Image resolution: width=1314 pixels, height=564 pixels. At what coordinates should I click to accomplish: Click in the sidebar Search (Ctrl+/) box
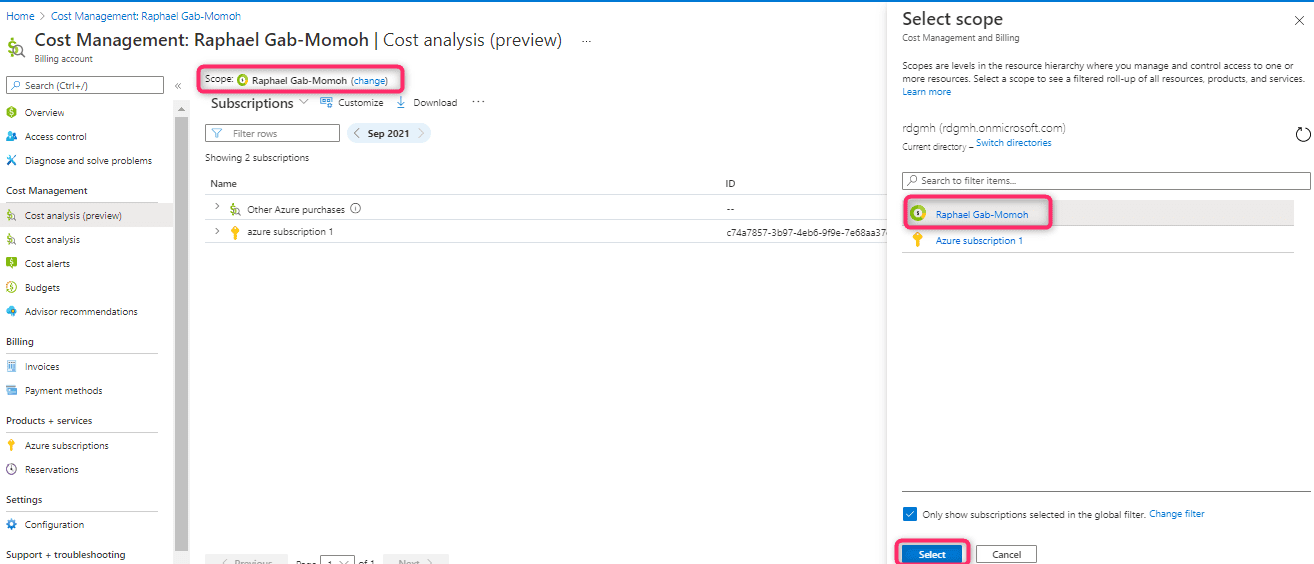pyautogui.click(x=85, y=86)
